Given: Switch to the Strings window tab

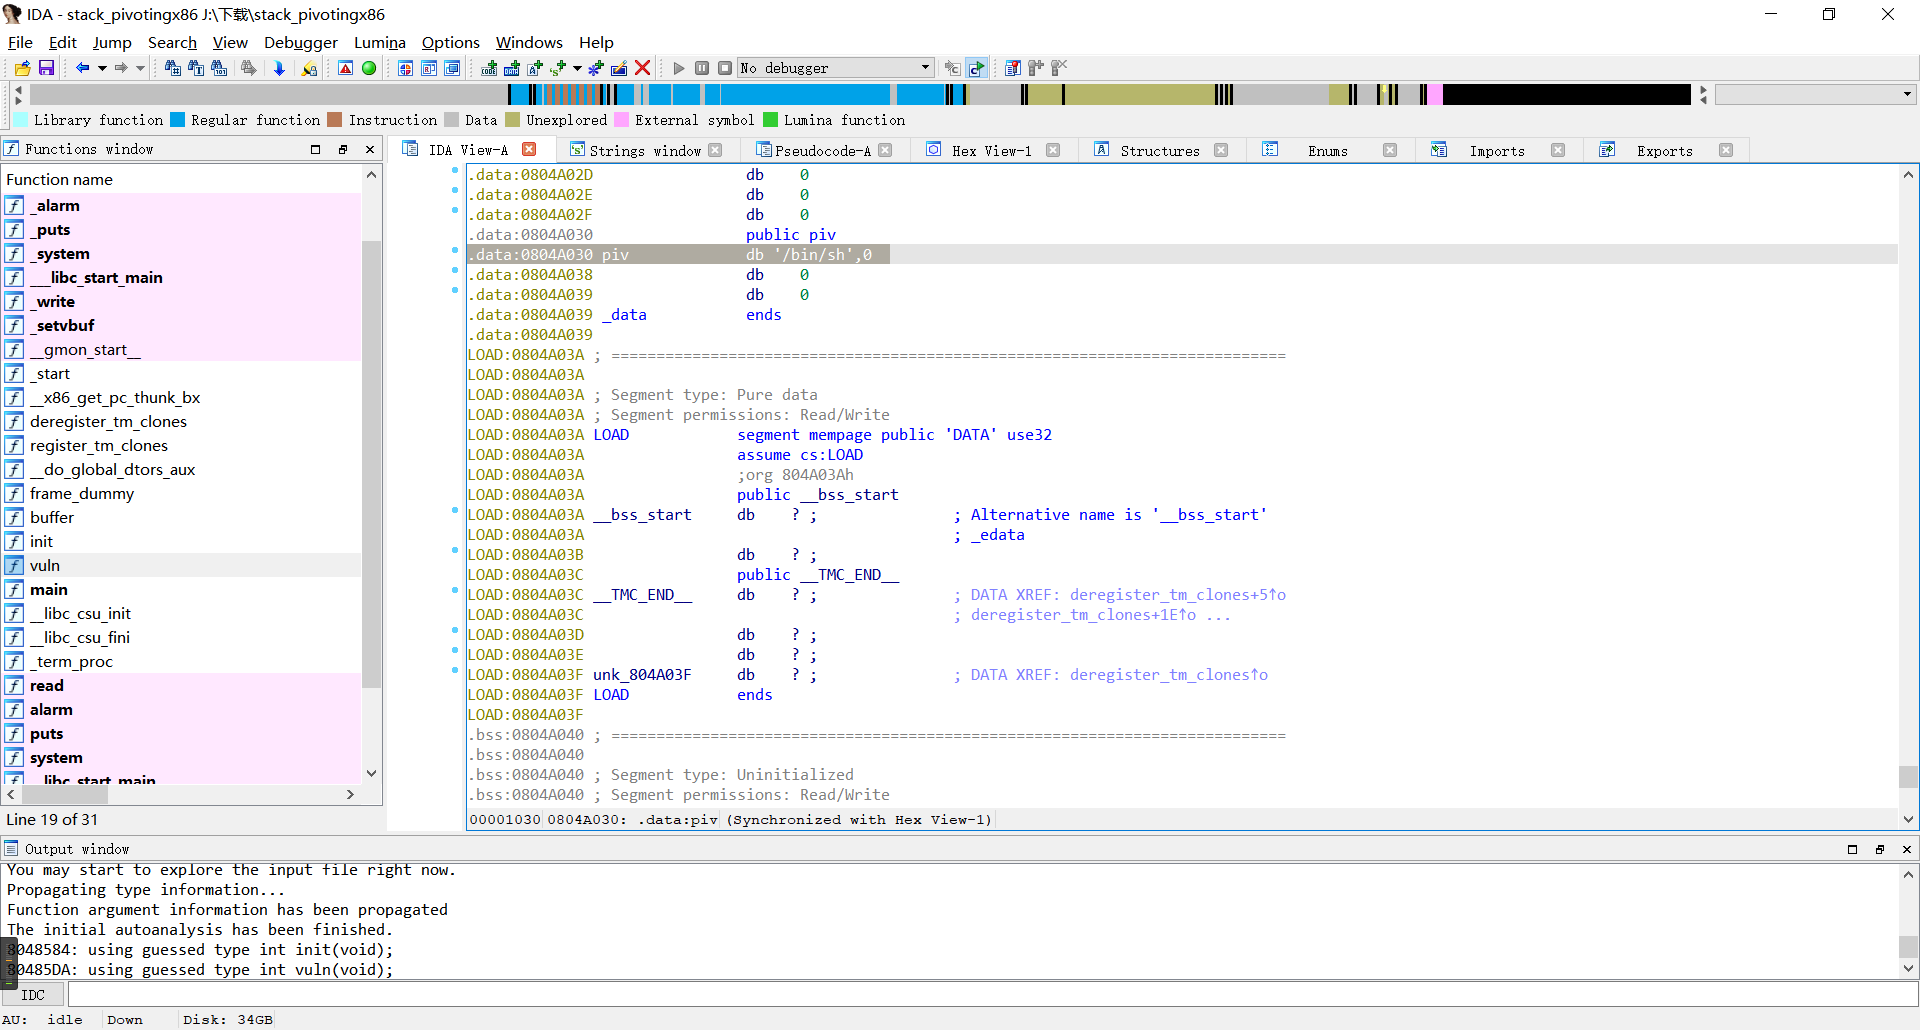Looking at the screenshot, I should pyautogui.click(x=644, y=150).
